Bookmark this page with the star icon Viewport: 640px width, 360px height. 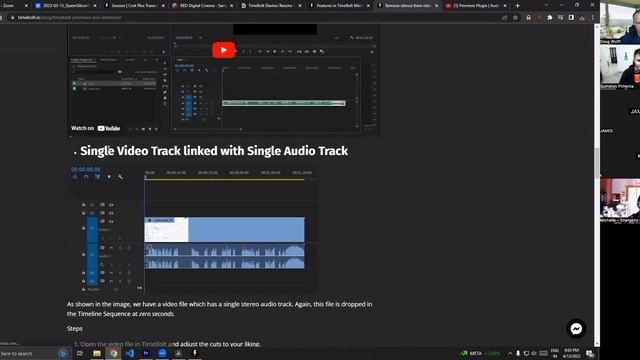point(516,18)
